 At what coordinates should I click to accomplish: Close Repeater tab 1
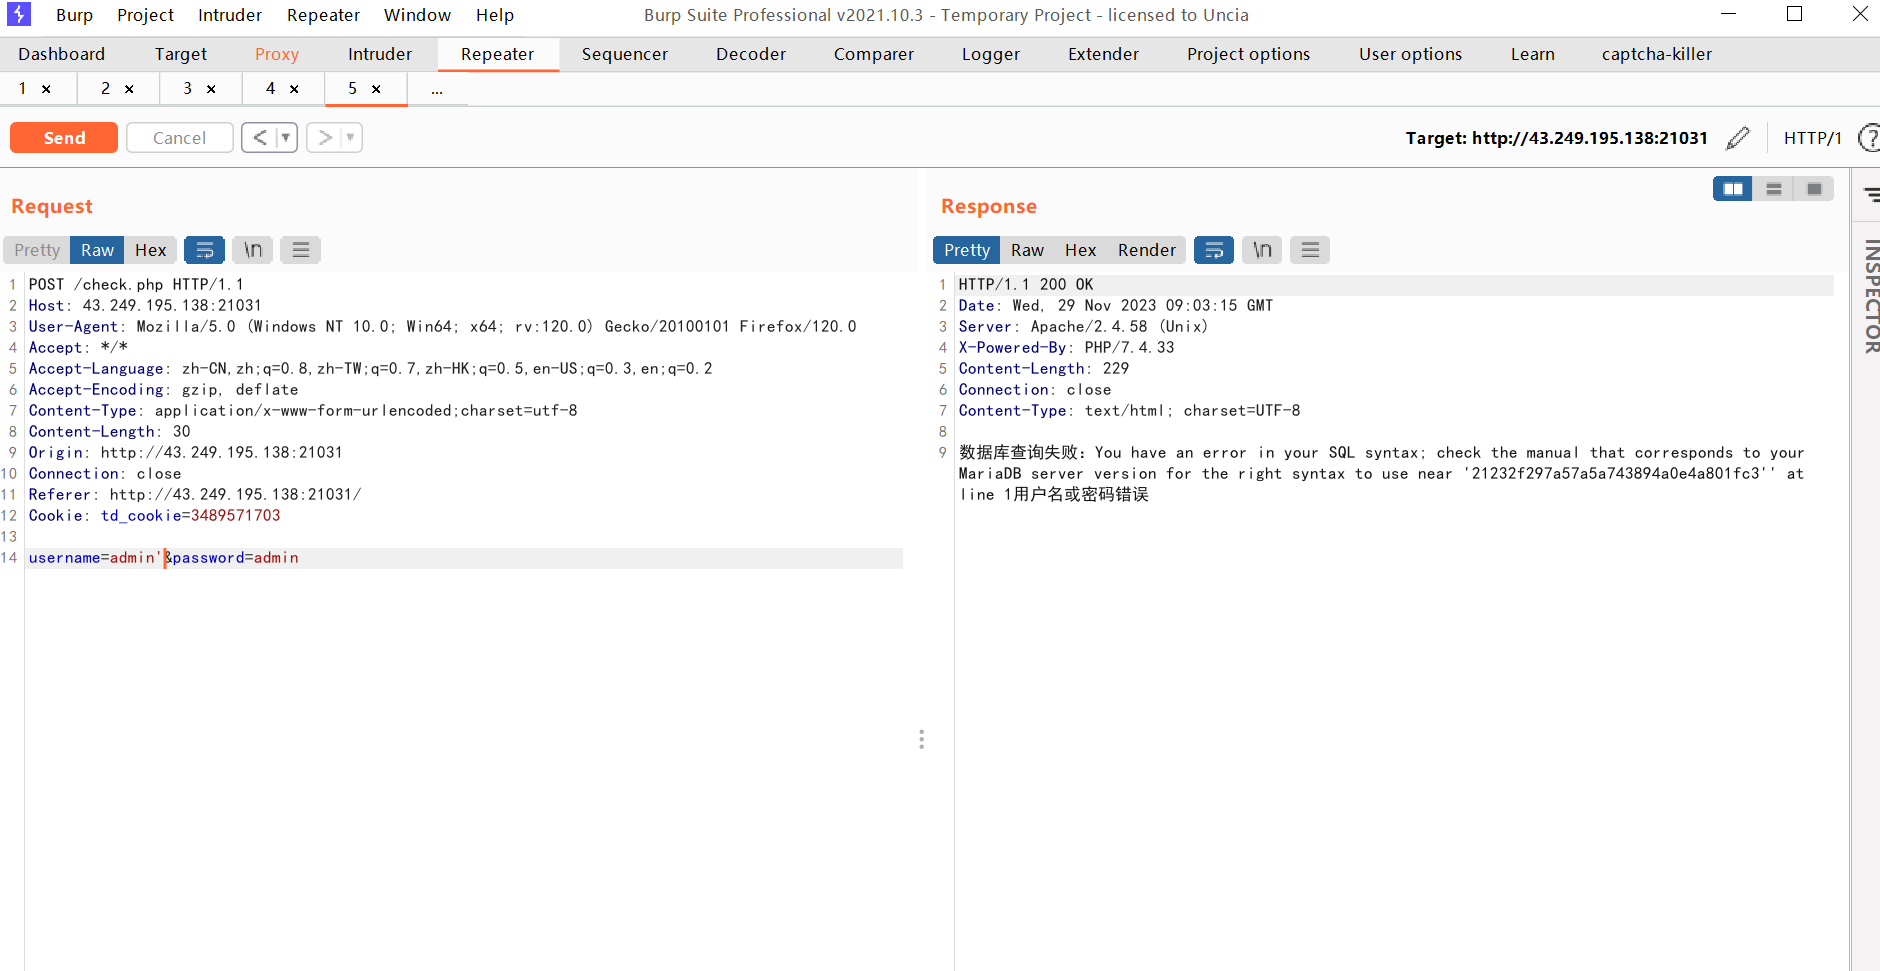coord(46,89)
